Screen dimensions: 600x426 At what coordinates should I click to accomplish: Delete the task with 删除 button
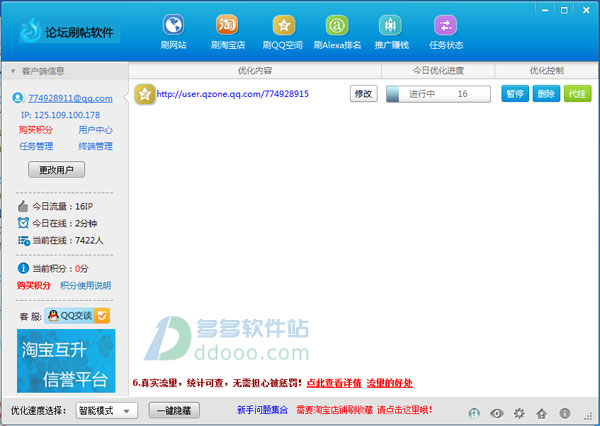coord(546,94)
